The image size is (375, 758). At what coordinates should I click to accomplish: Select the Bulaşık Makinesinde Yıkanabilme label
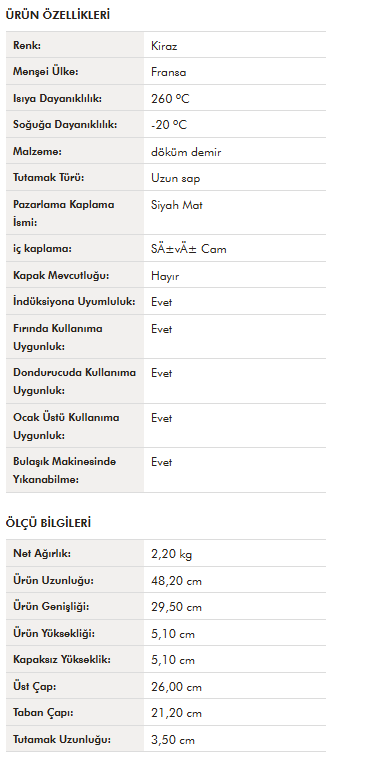click(64, 470)
